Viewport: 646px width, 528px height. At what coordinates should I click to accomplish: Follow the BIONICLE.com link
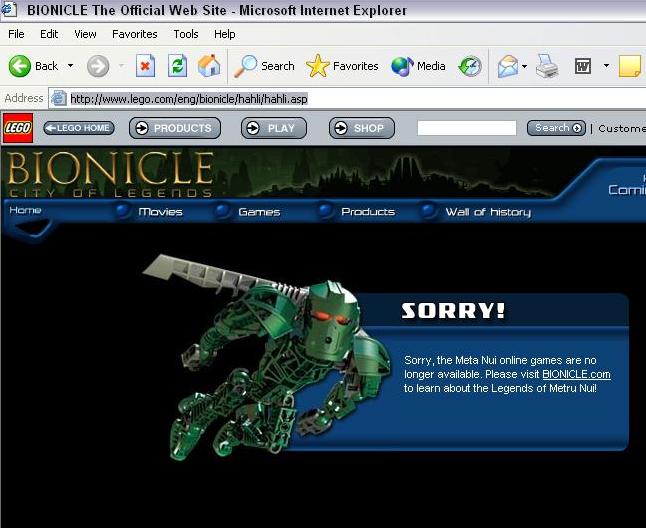(576, 374)
